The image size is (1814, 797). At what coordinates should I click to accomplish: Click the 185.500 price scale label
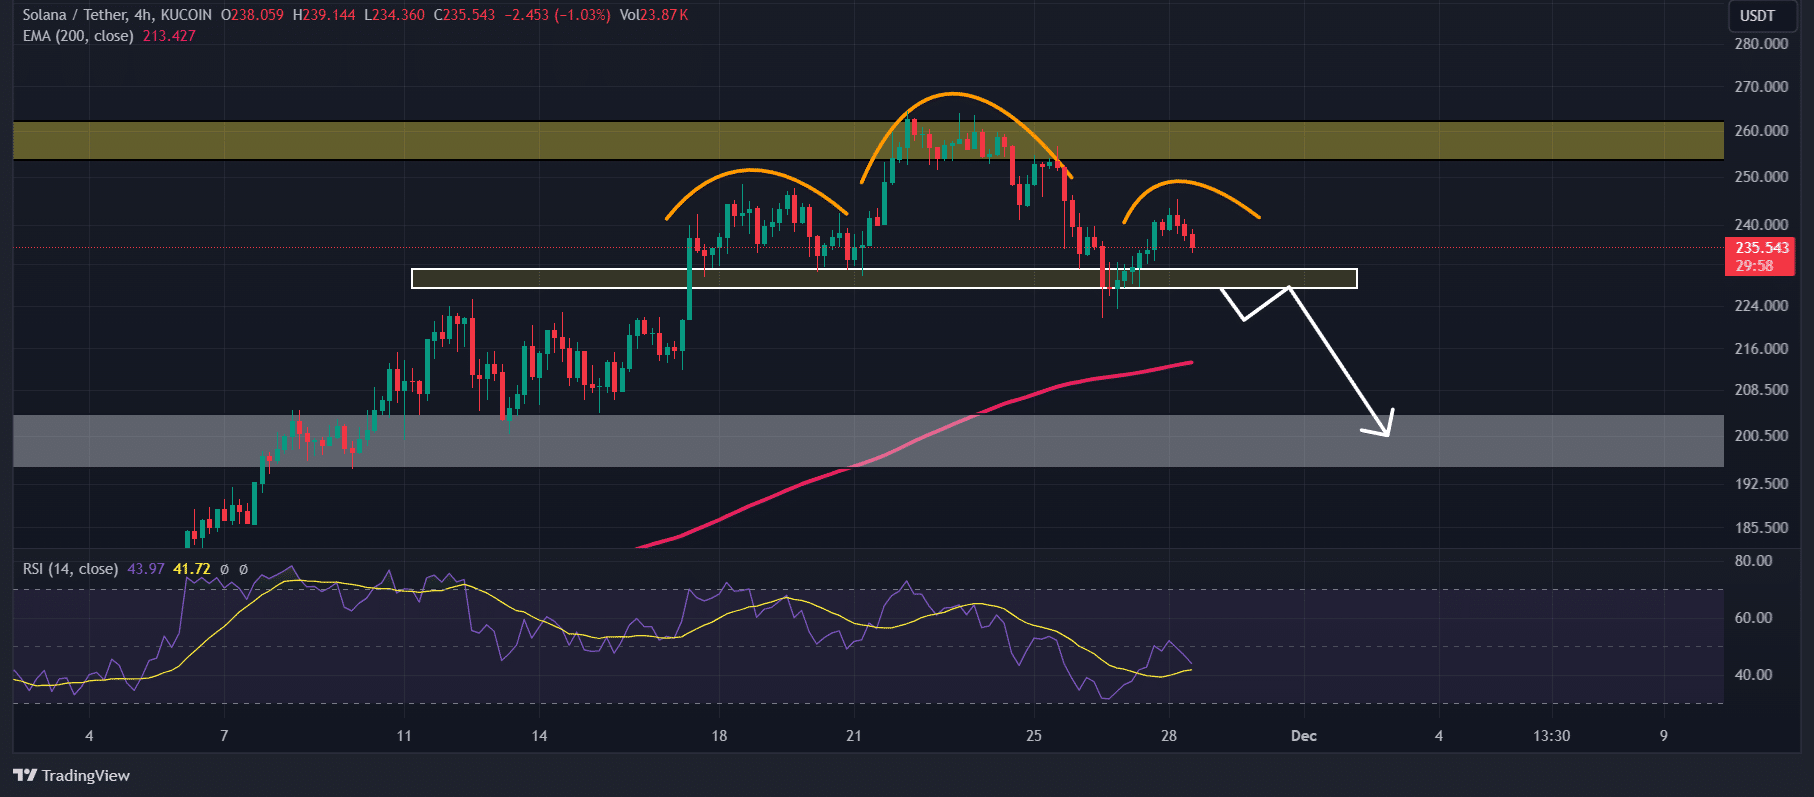click(x=1761, y=528)
